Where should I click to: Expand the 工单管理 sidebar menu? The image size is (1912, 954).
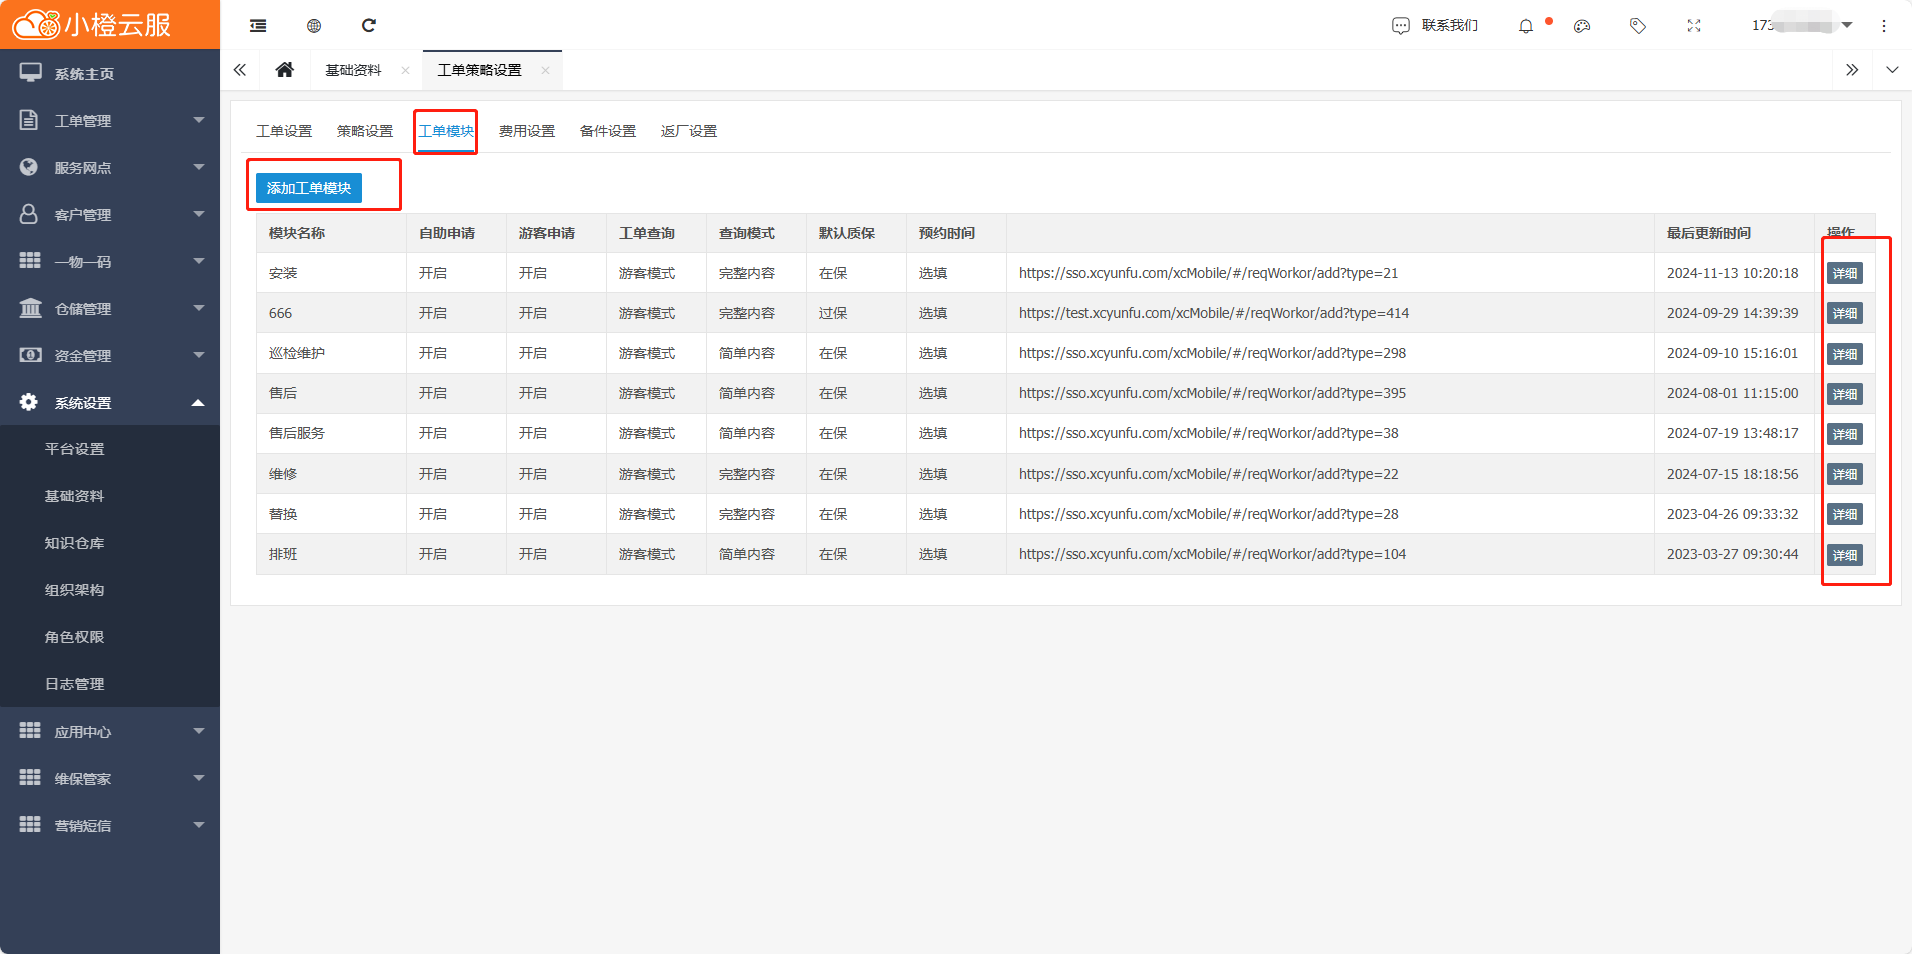(x=110, y=121)
